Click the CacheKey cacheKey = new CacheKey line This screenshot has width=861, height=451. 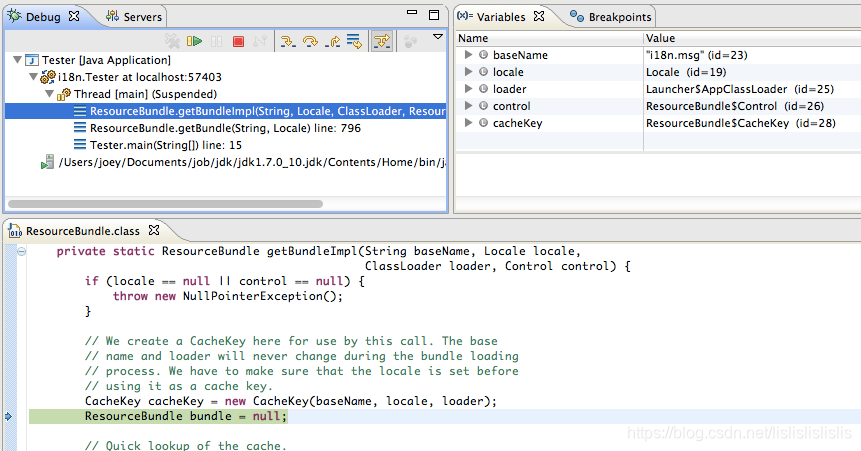290,401
